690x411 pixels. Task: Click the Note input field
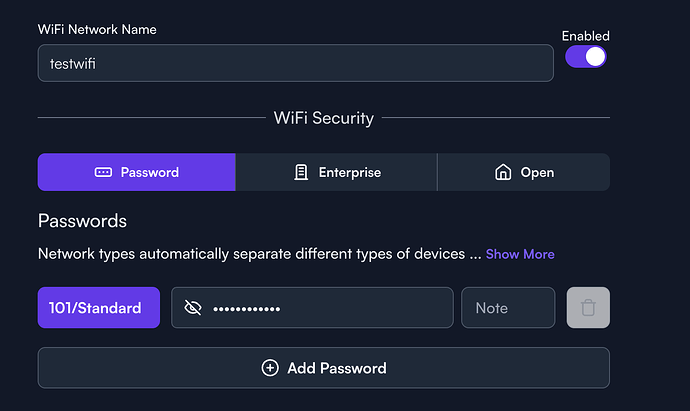coord(508,308)
